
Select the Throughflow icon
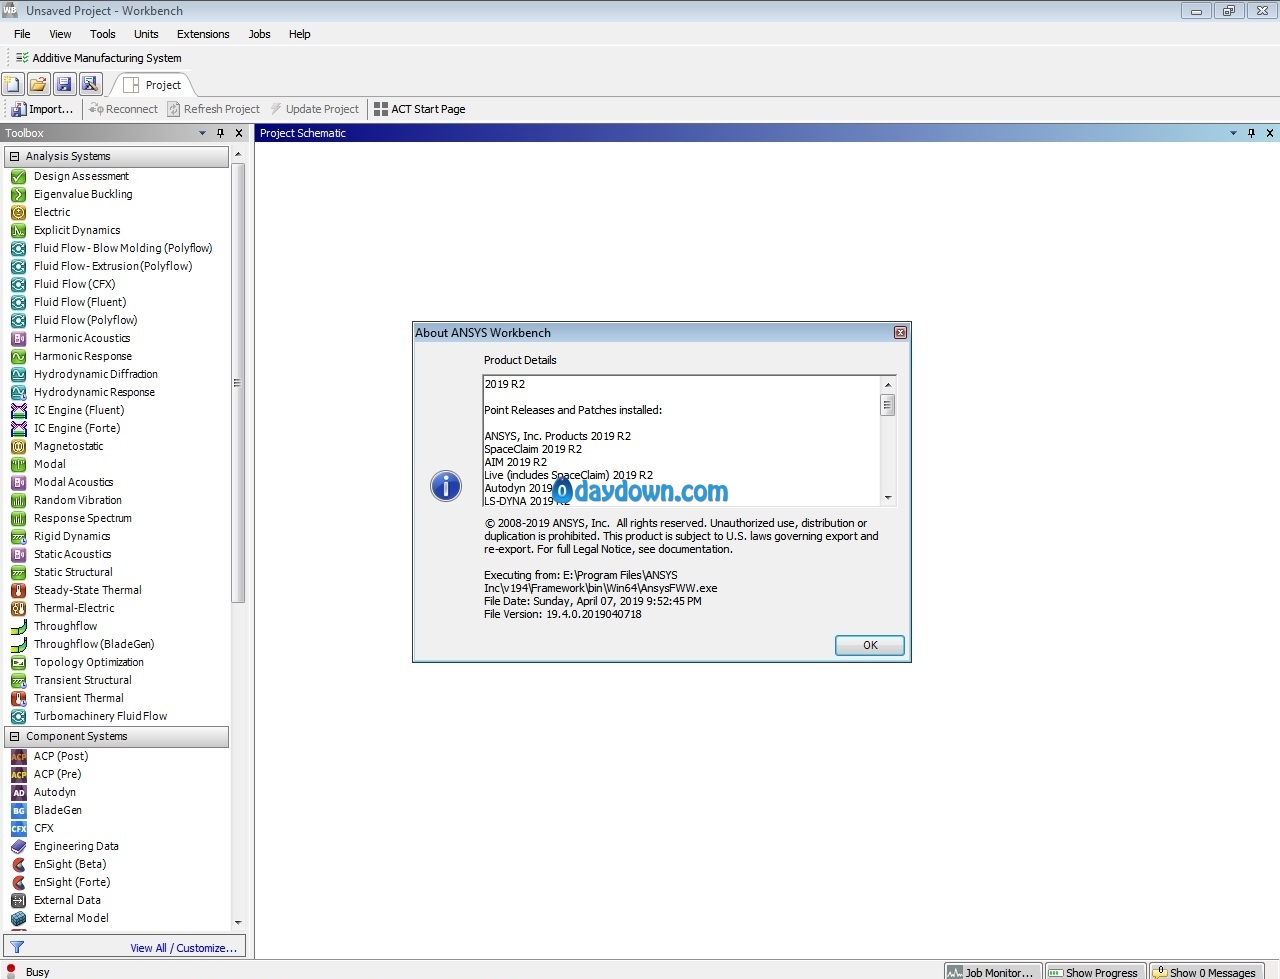click(x=18, y=626)
